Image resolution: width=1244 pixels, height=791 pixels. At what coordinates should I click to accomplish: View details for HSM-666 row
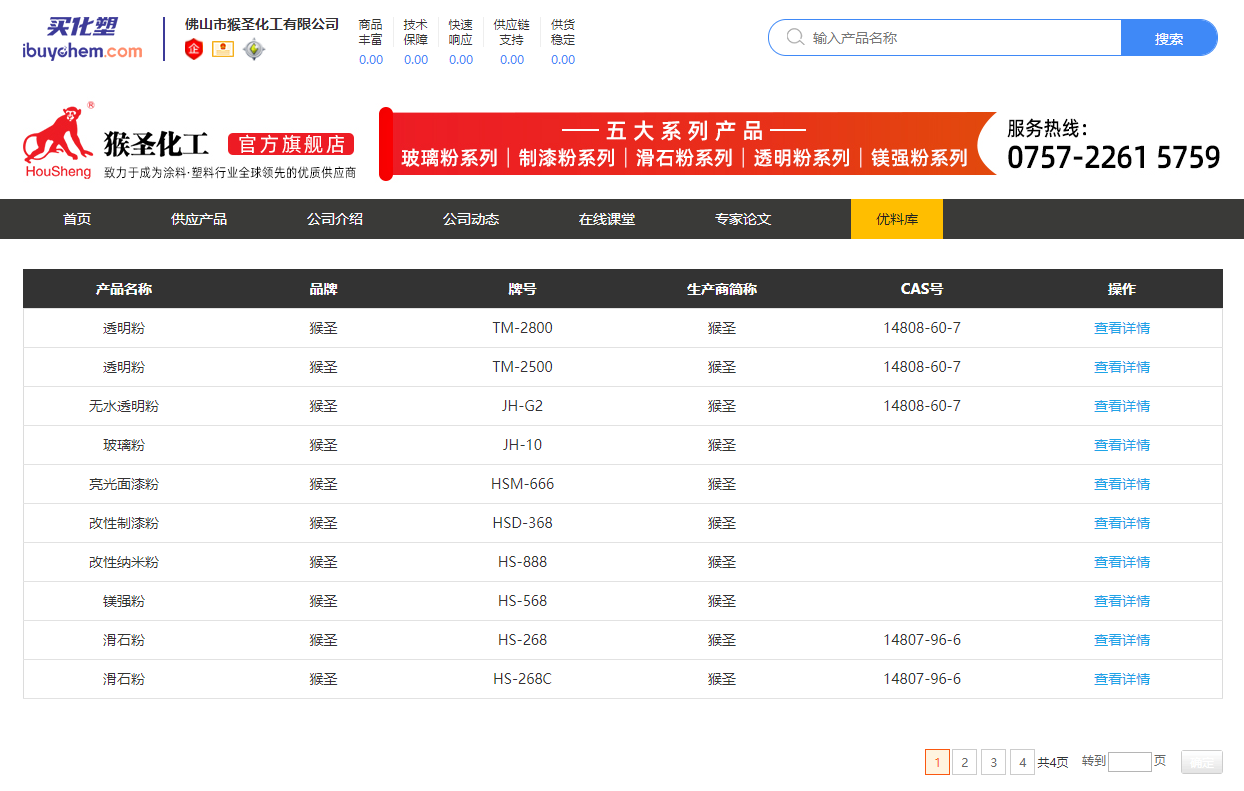(x=1122, y=484)
